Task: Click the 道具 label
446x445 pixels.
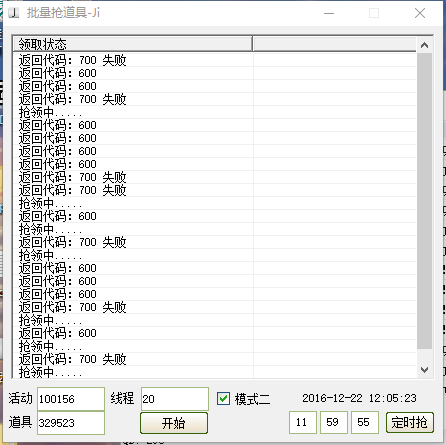Action: [21, 422]
